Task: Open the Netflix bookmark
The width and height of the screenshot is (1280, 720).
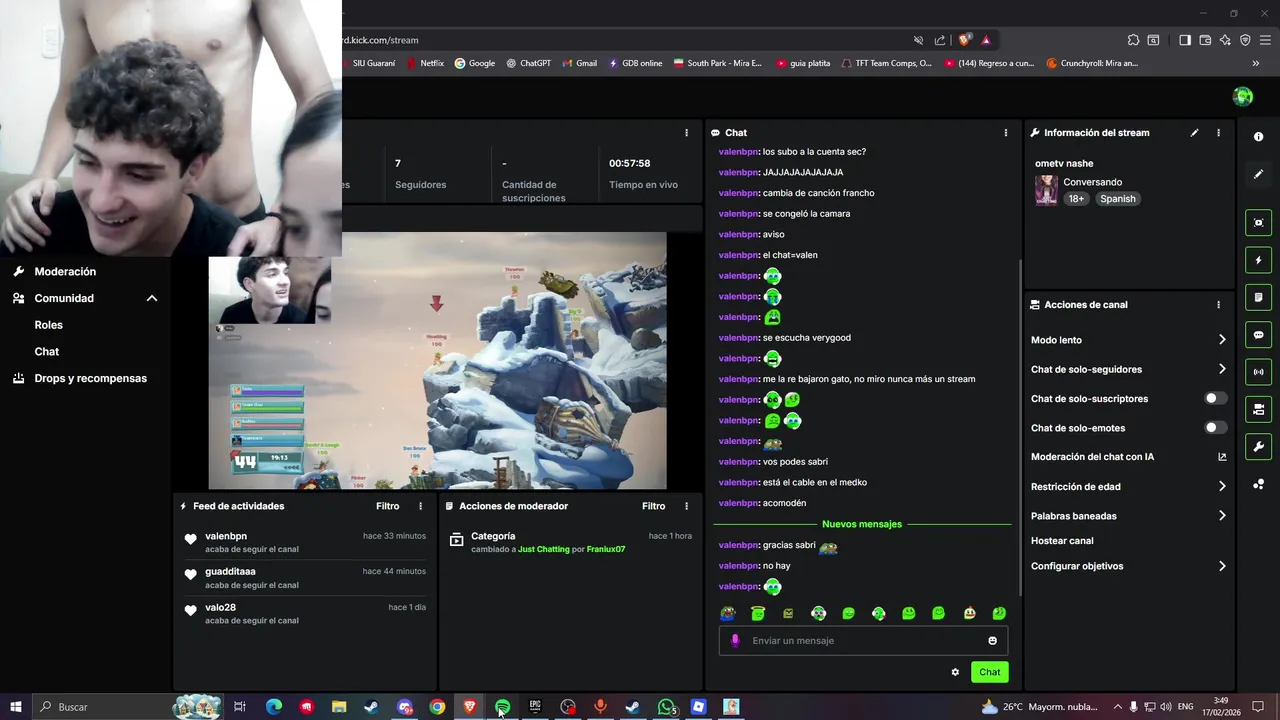Action: click(424, 63)
